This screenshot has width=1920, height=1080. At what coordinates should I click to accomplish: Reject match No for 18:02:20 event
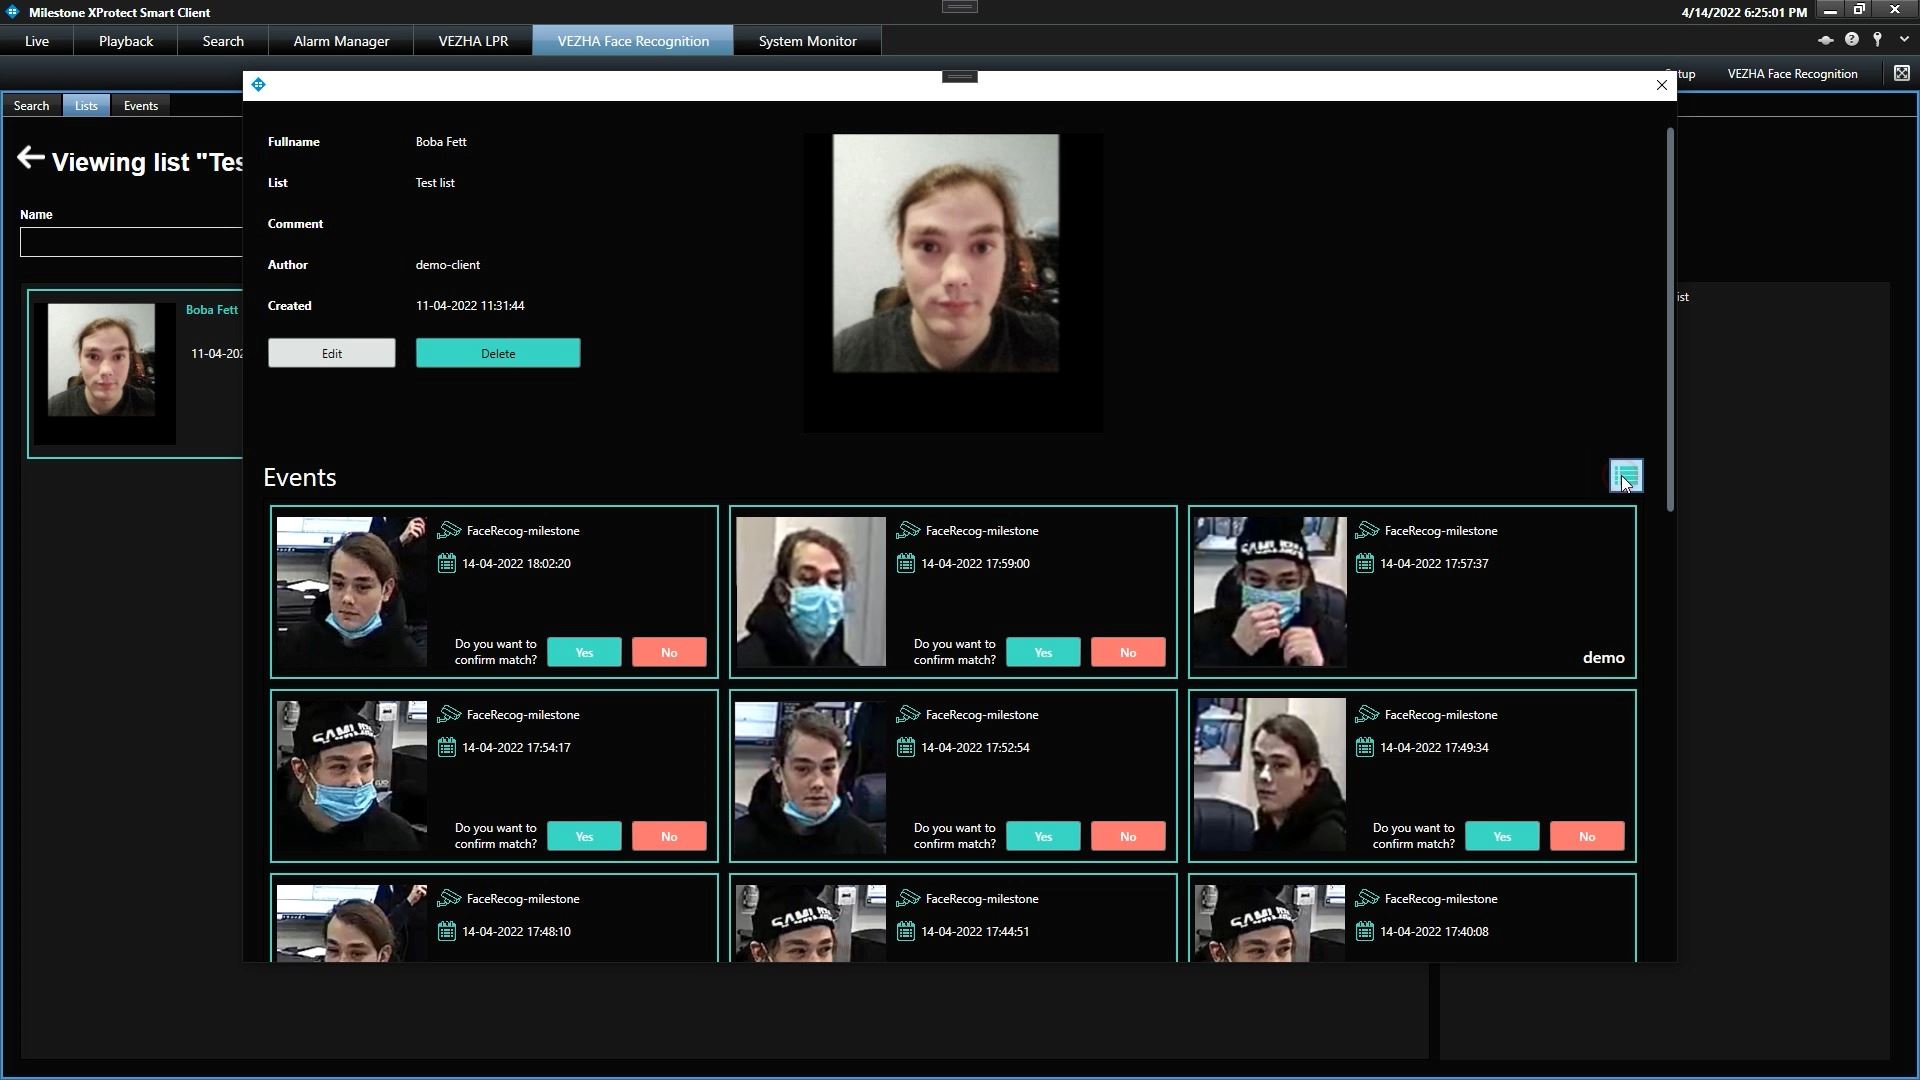[x=669, y=652]
